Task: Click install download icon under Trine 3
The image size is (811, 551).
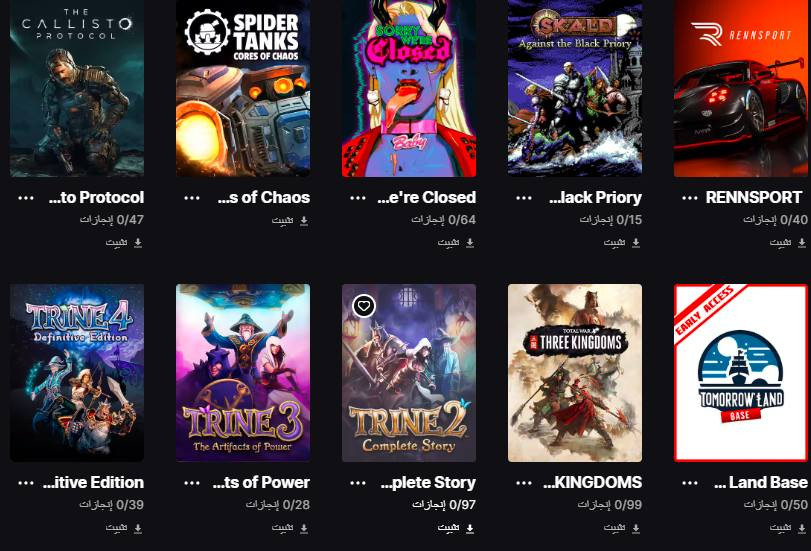Action: pos(304,528)
